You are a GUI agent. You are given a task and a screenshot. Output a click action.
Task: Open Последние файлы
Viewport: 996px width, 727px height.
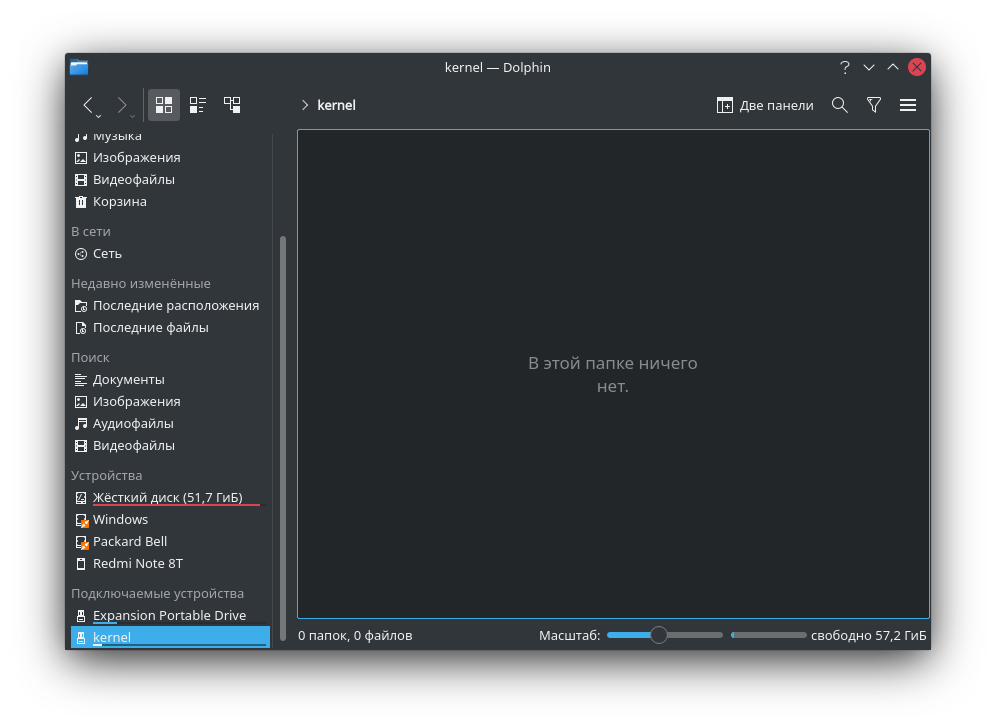[x=170, y=328]
